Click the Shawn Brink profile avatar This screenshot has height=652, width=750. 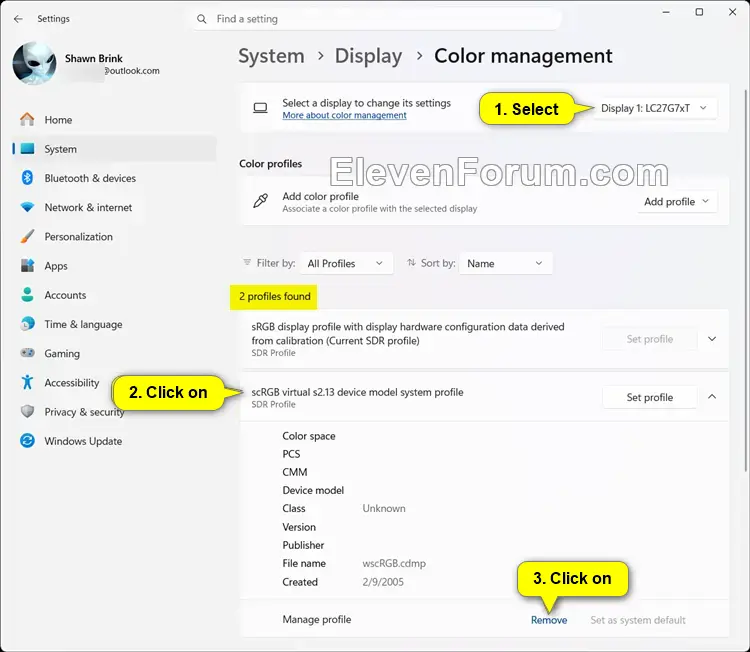34,63
